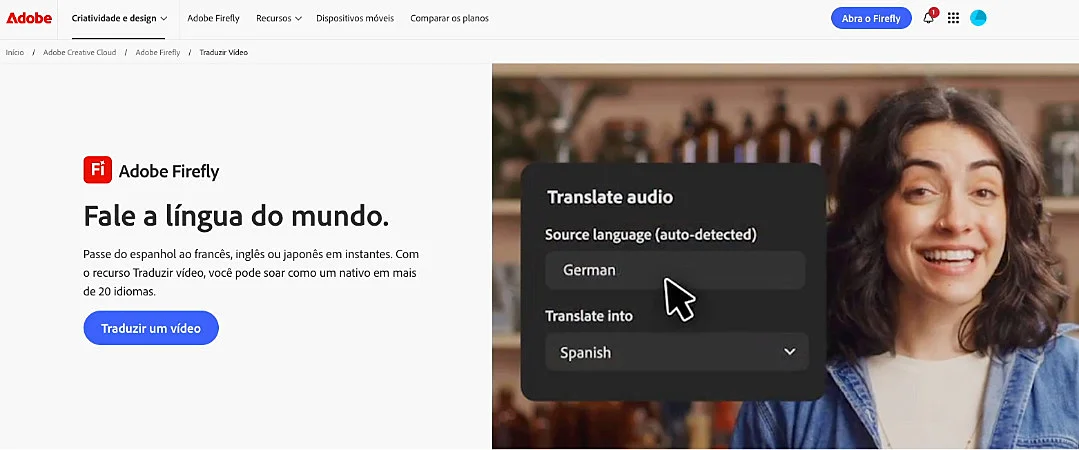Click the Traduzir Vídeo breadcrumb text
This screenshot has width=1079, height=450.
(x=224, y=52)
